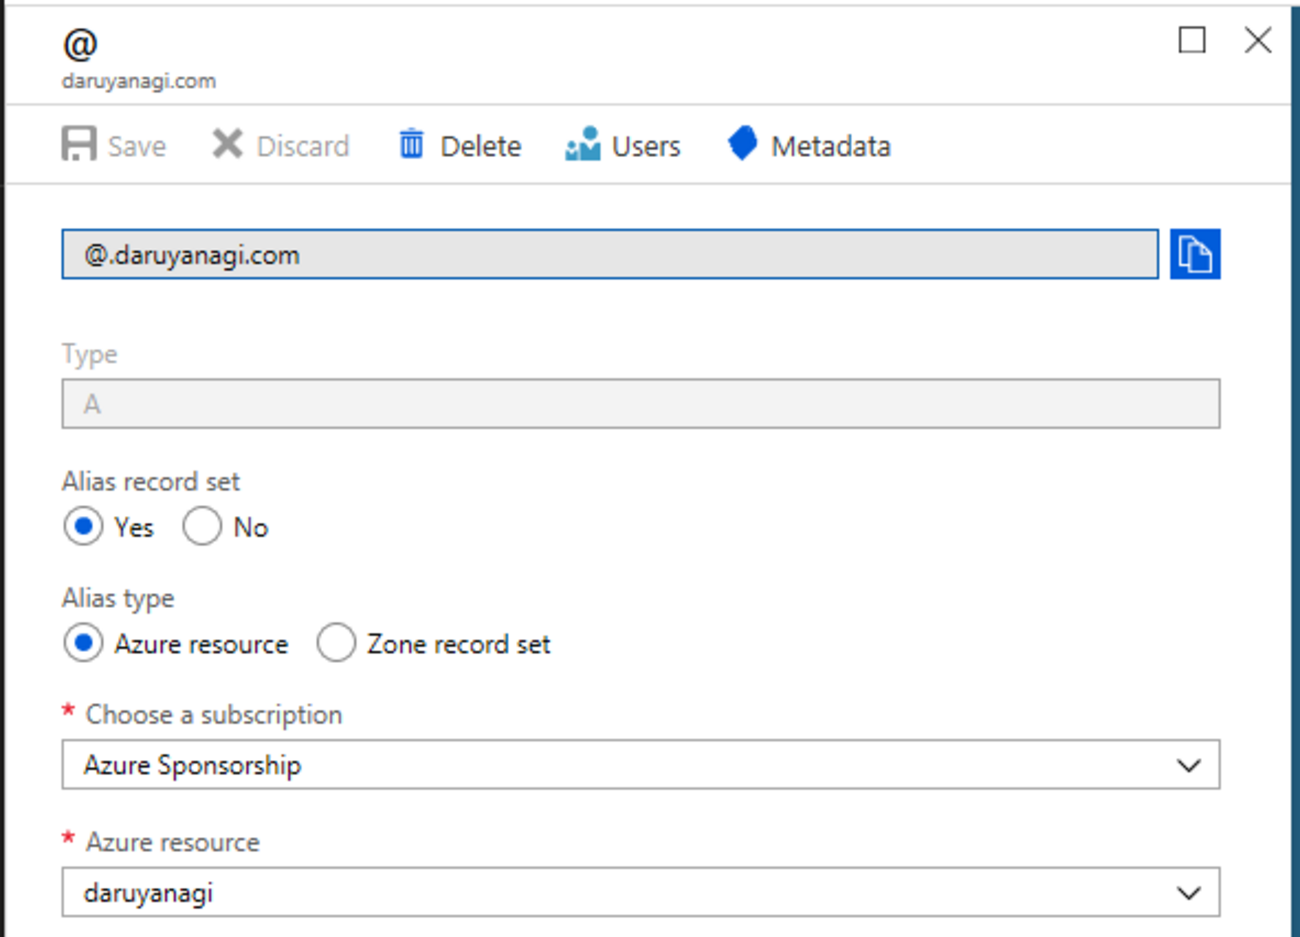Expand the Azure resource dropdown
Image resolution: width=1300 pixels, height=937 pixels.
(1188, 892)
